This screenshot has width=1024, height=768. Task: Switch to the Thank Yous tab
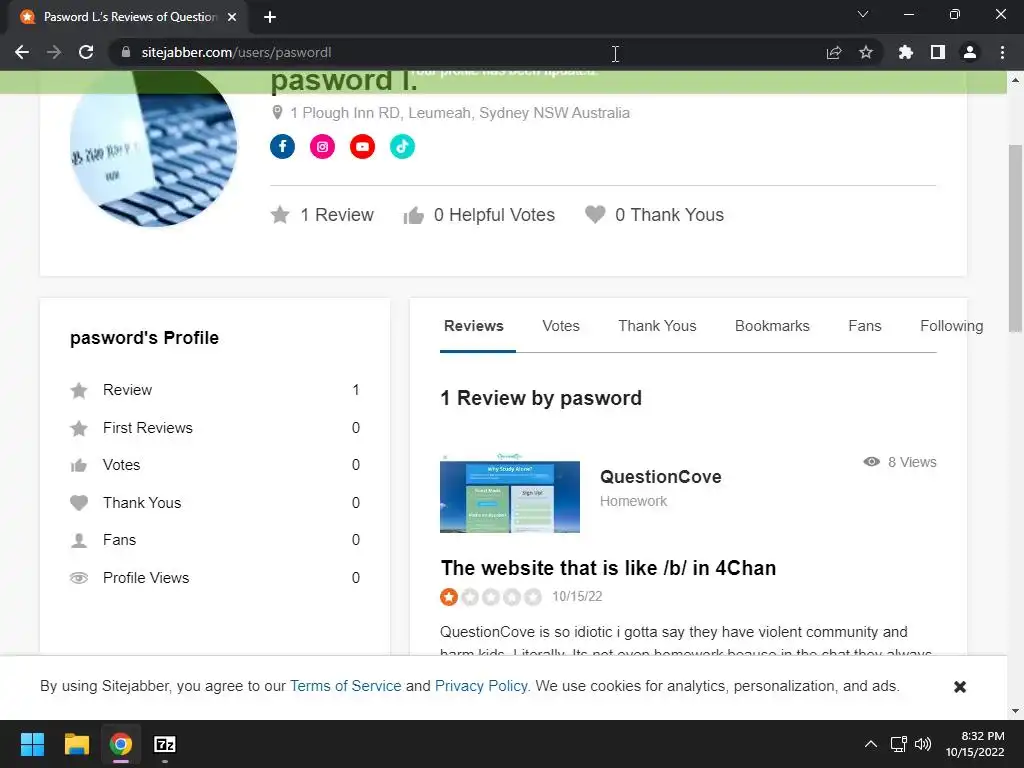click(657, 326)
